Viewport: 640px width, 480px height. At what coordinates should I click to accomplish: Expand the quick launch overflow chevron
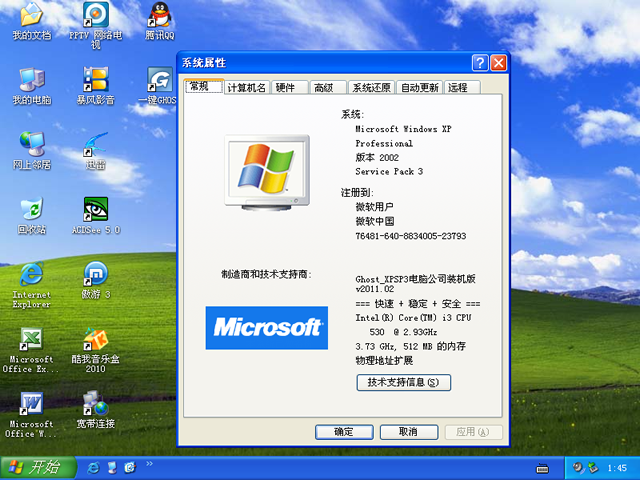click(149, 463)
